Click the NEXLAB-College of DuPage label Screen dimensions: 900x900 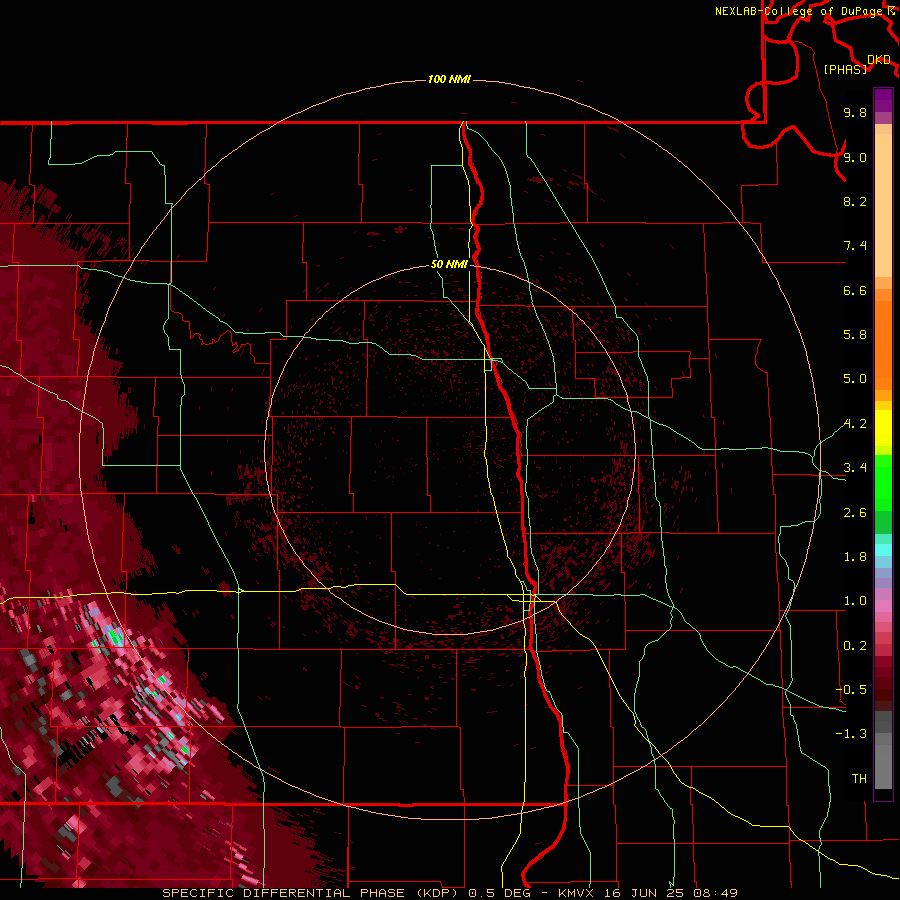(x=799, y=11)
